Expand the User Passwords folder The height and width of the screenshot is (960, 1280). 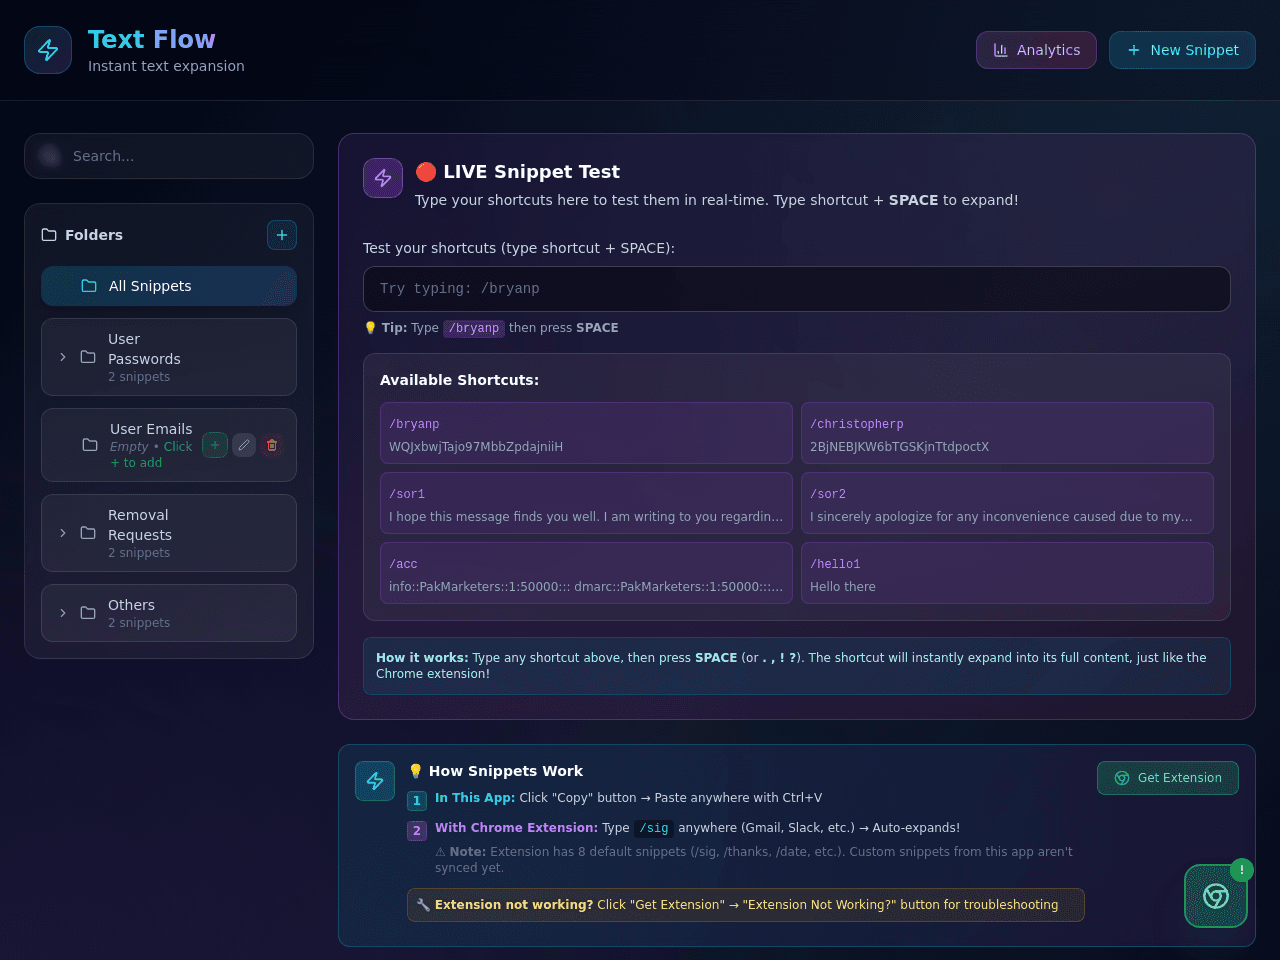63,357
